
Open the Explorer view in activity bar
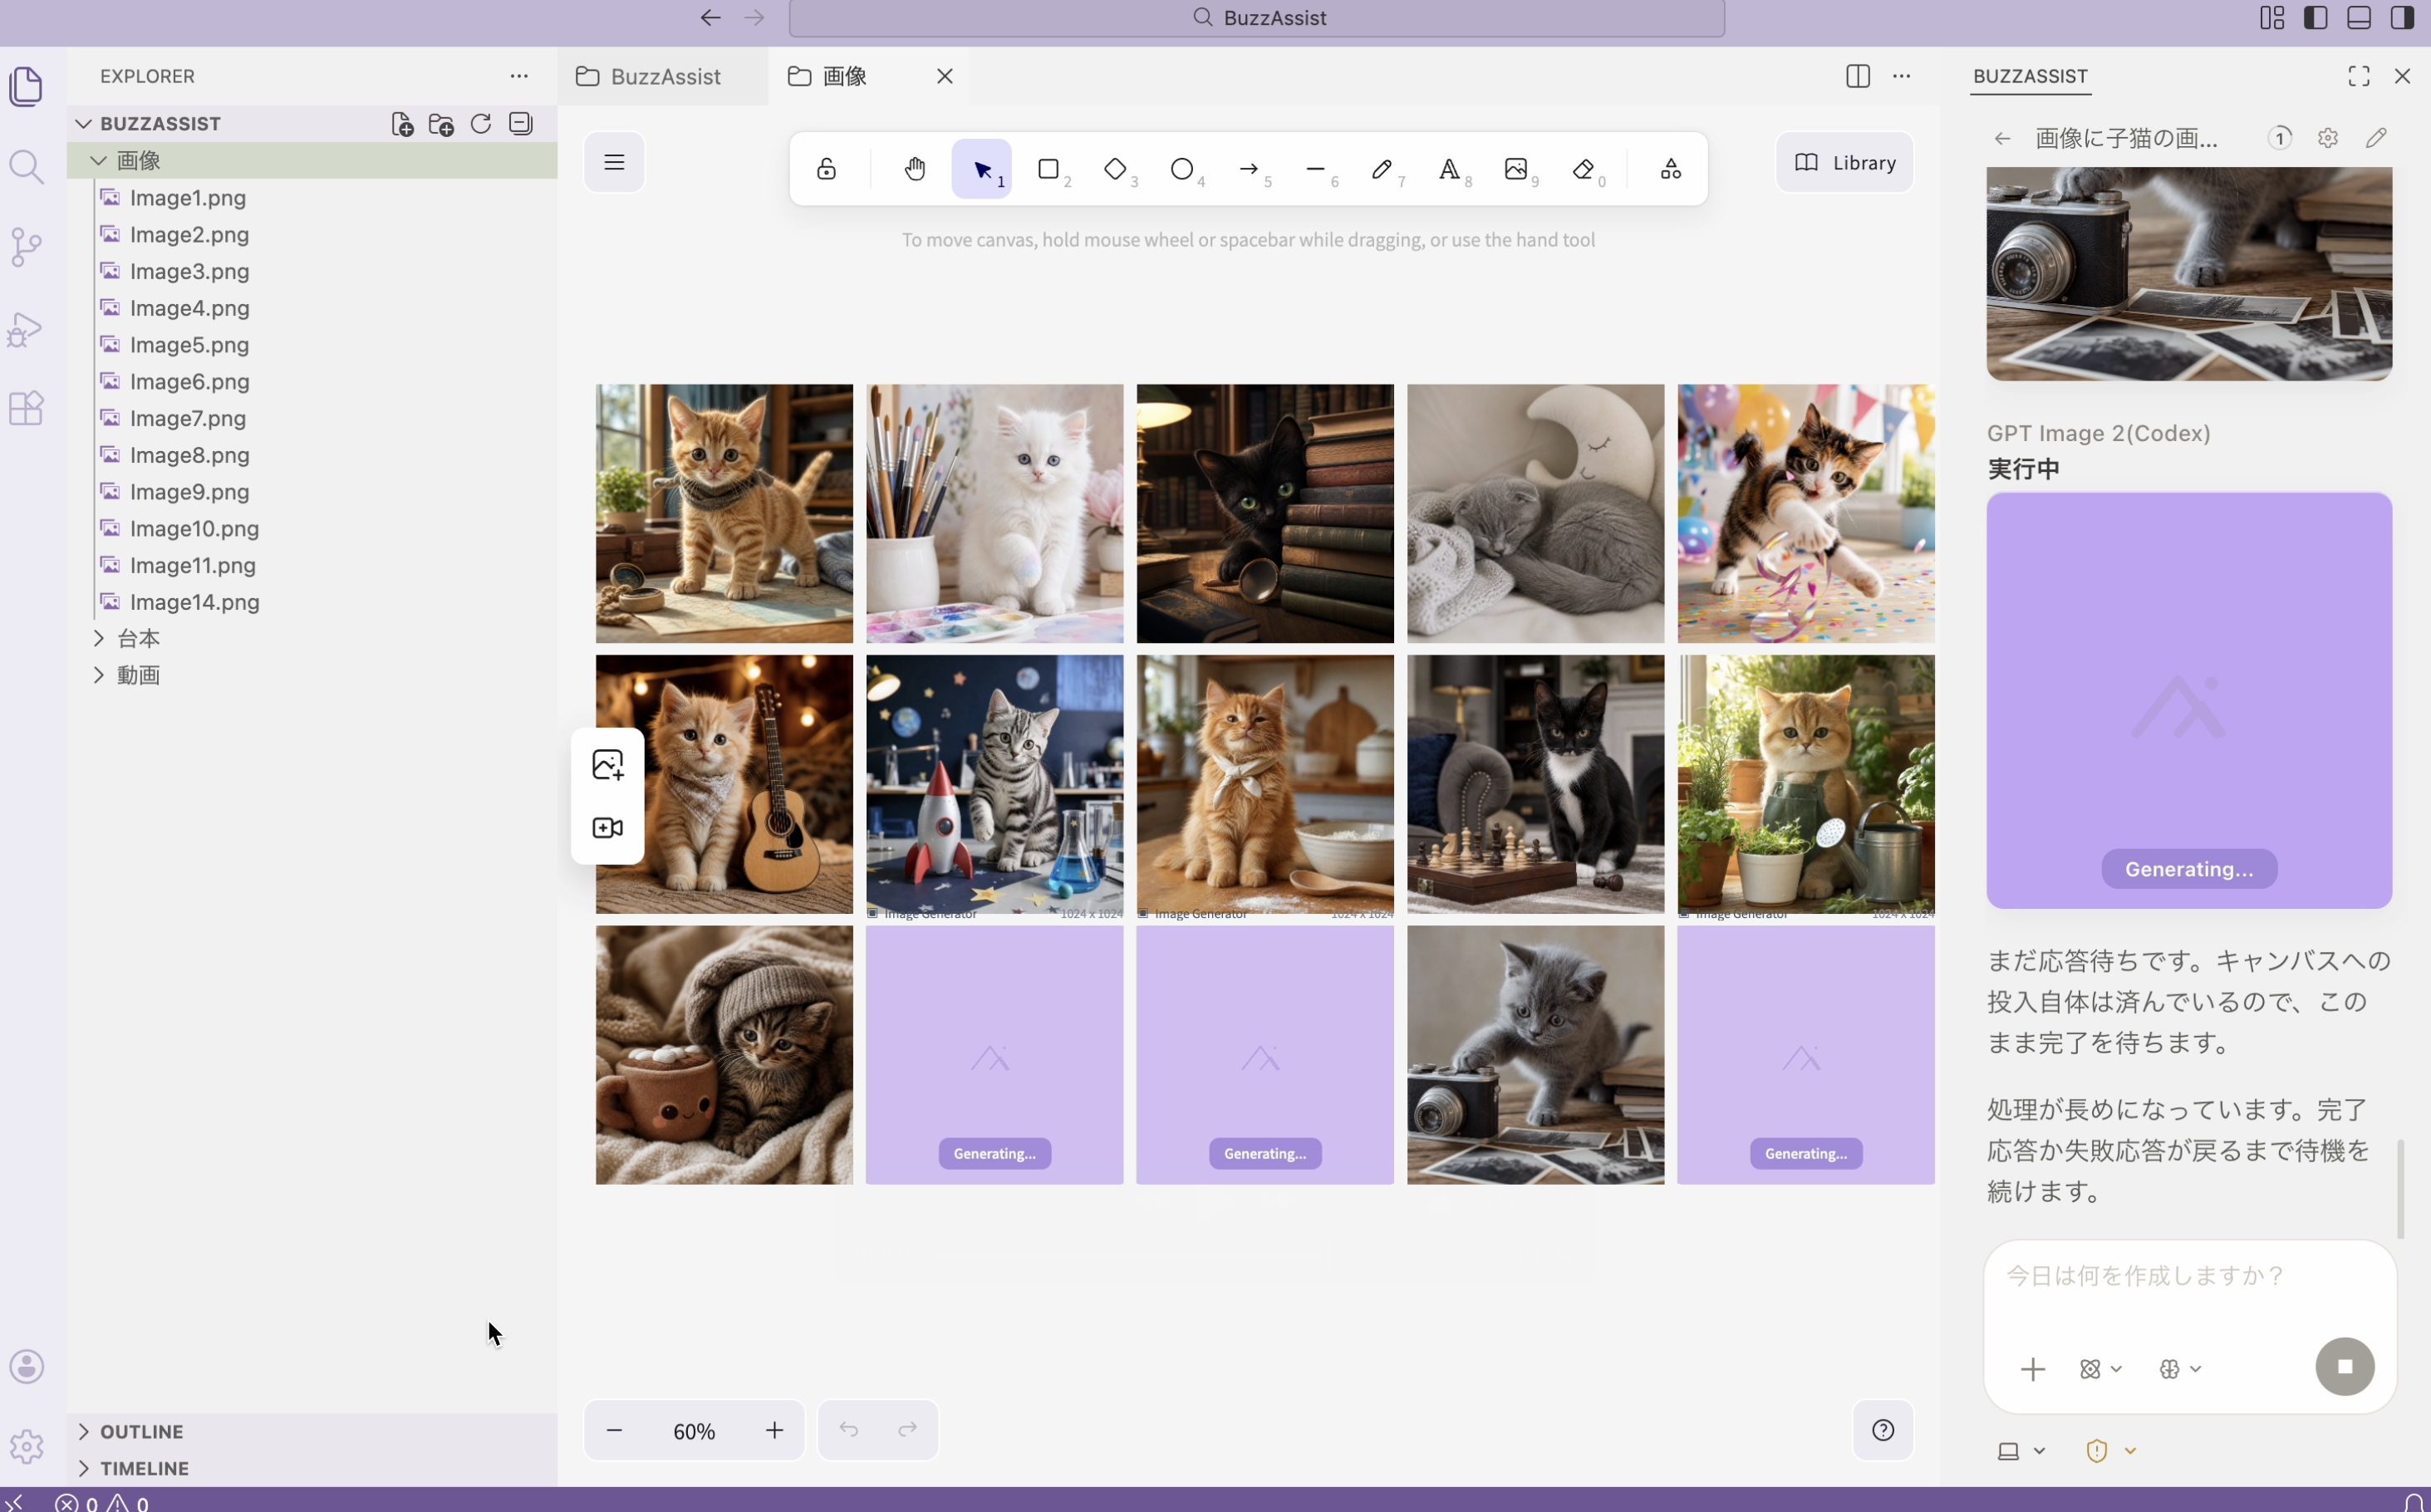26,86
